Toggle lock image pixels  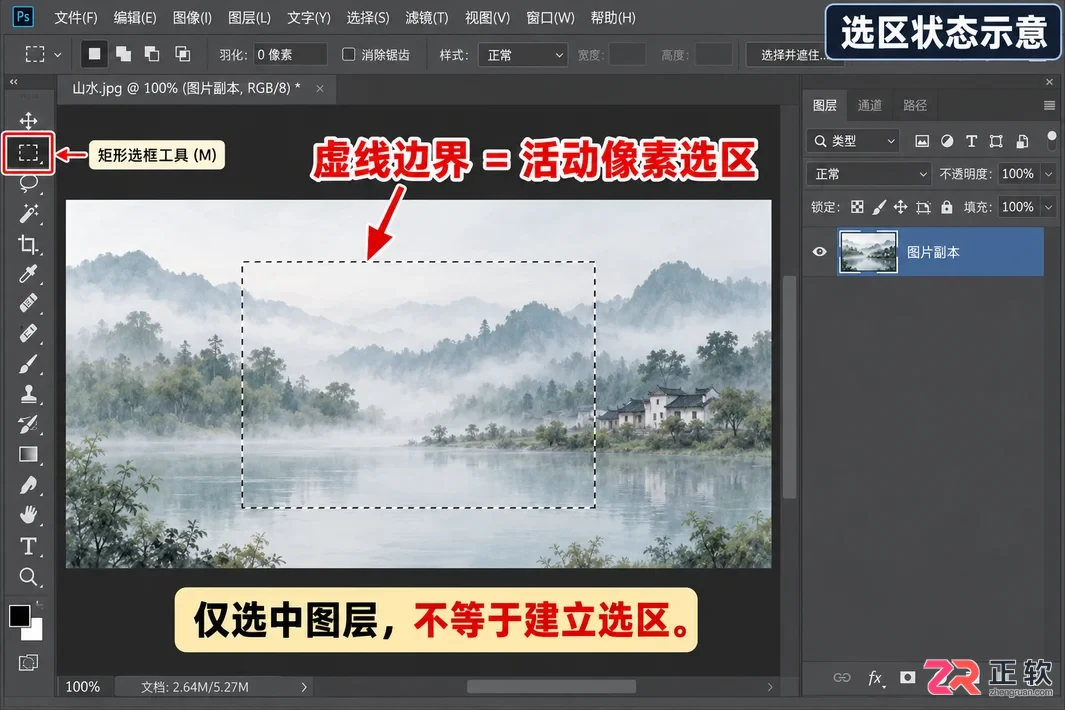click(879, 207)
